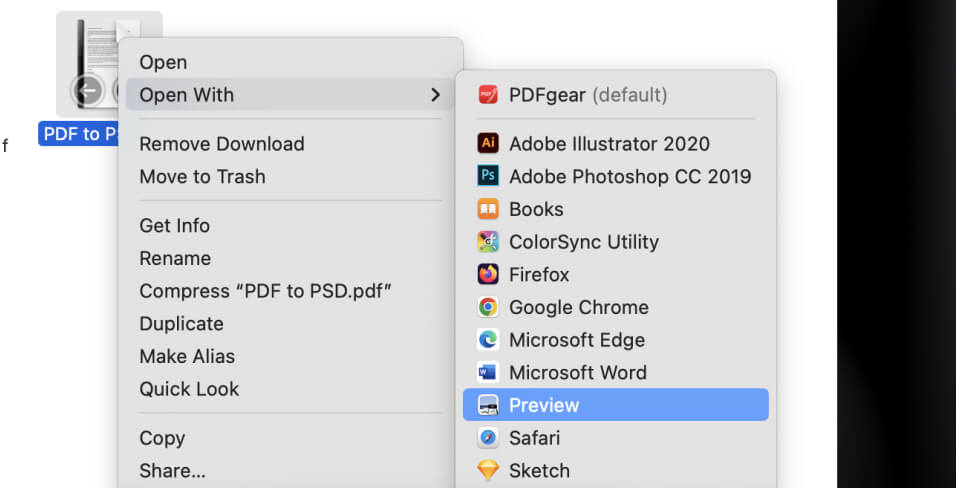Click the Firefox browser icon
The height and width of the screenshot is (488, 957).
[488, 274]
